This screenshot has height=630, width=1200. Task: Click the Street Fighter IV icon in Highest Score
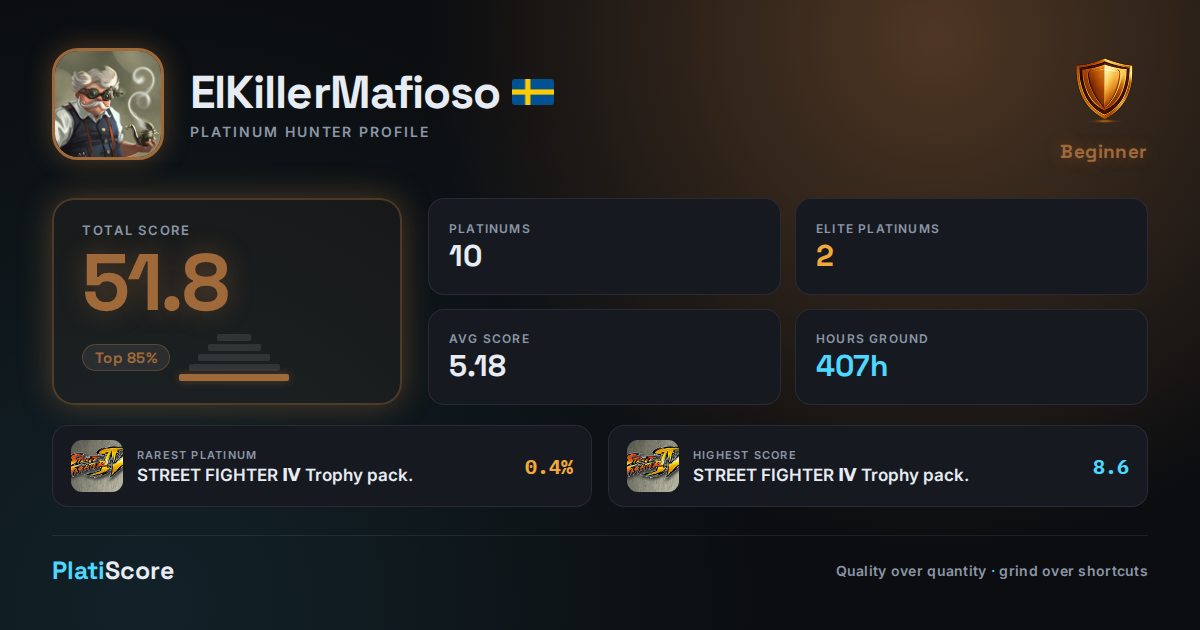(653, 466)
